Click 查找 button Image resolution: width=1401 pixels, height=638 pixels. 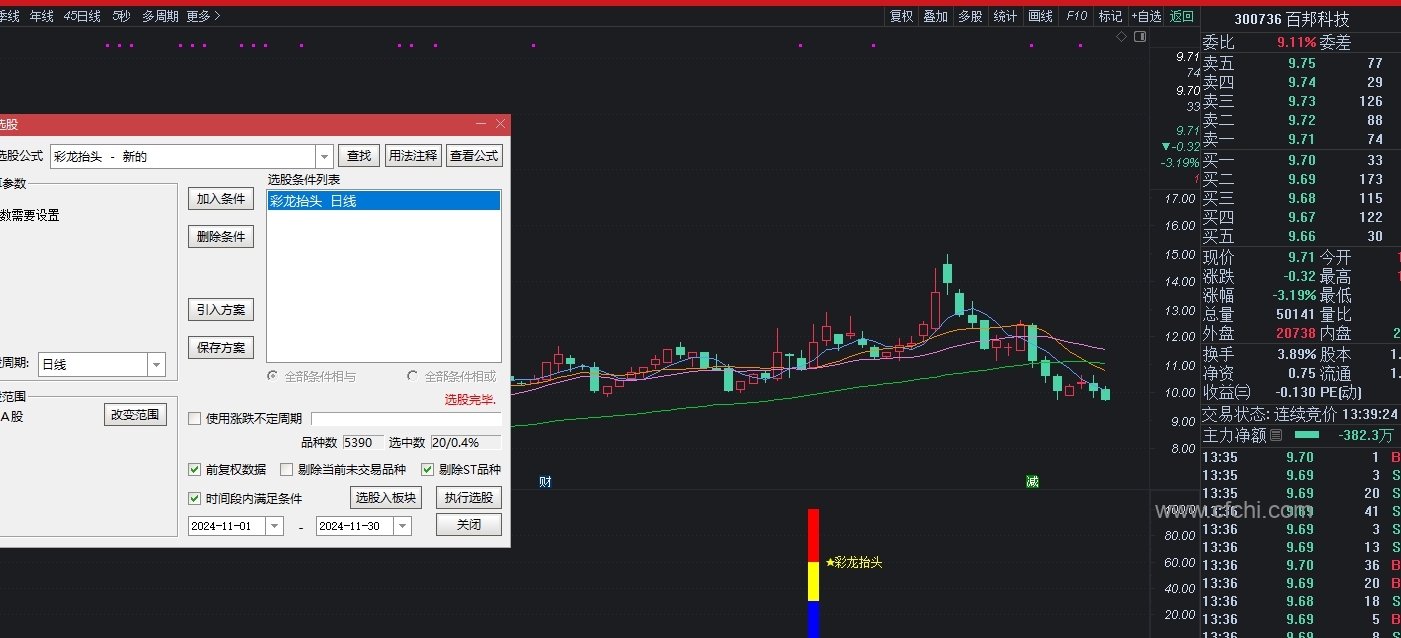point(358,156)
